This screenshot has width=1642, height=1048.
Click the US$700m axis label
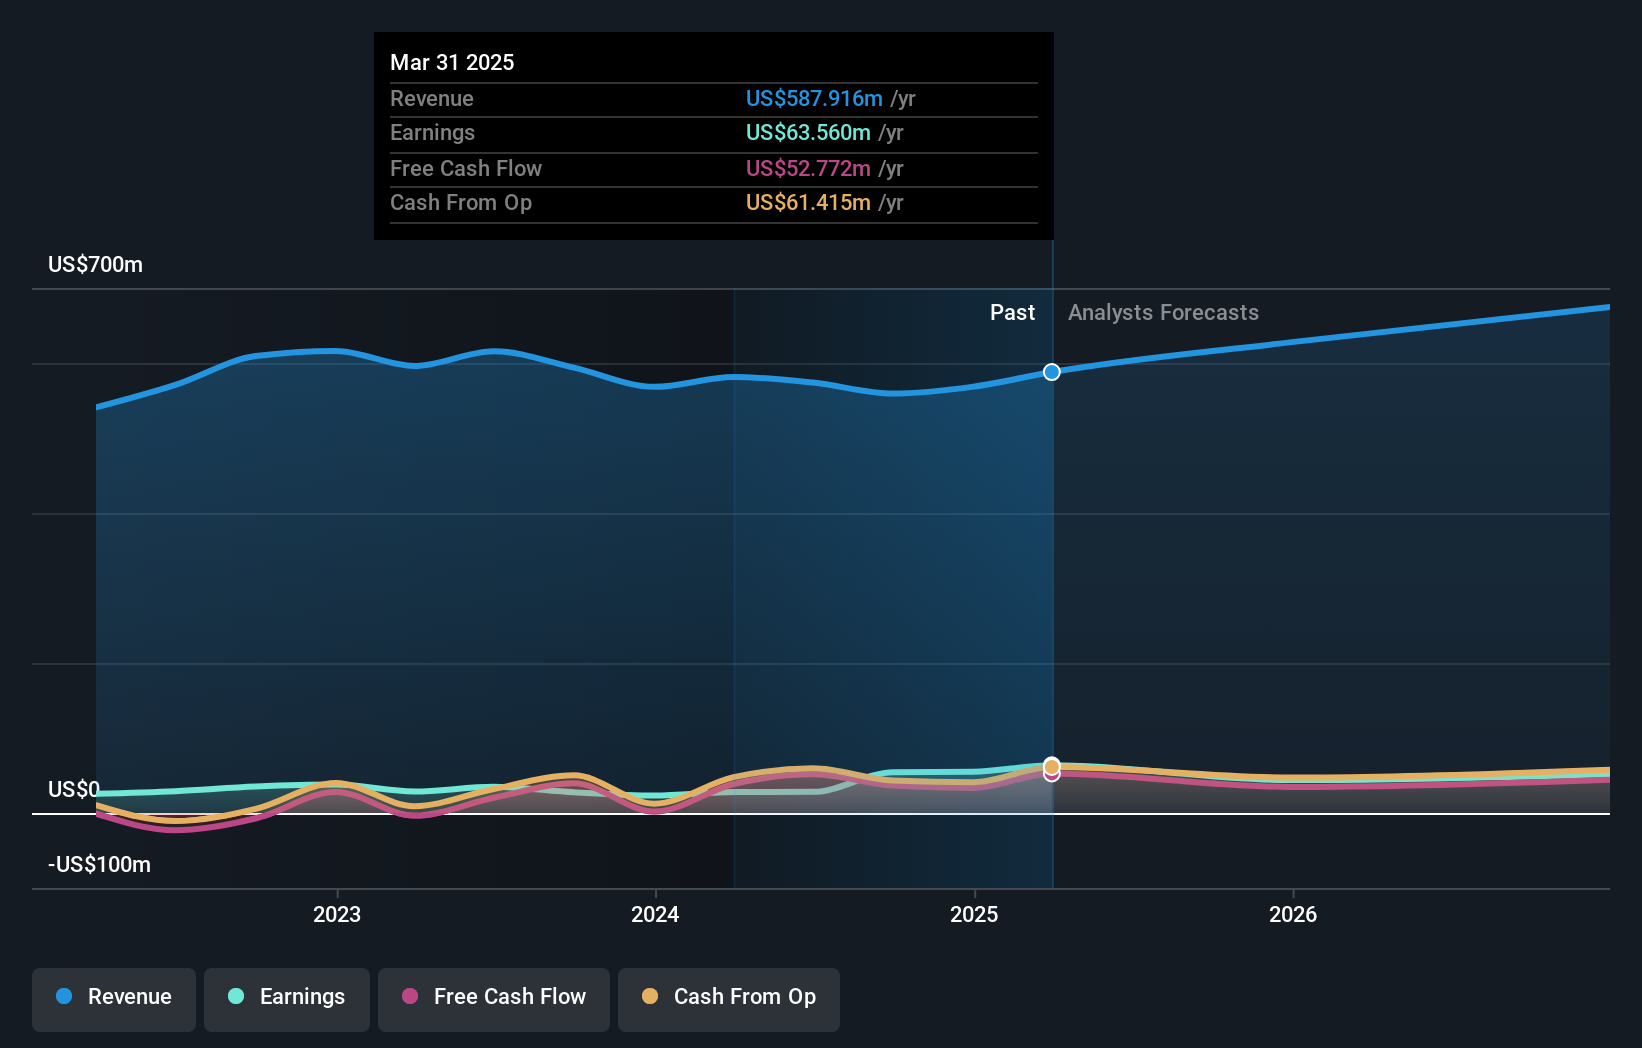[x=95, y=264]
